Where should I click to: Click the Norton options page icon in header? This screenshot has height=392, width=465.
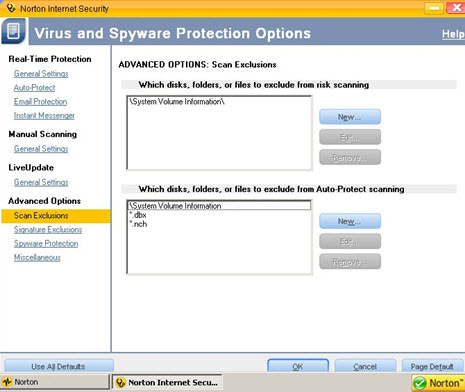pyautogui.click(x=13, y=31)
